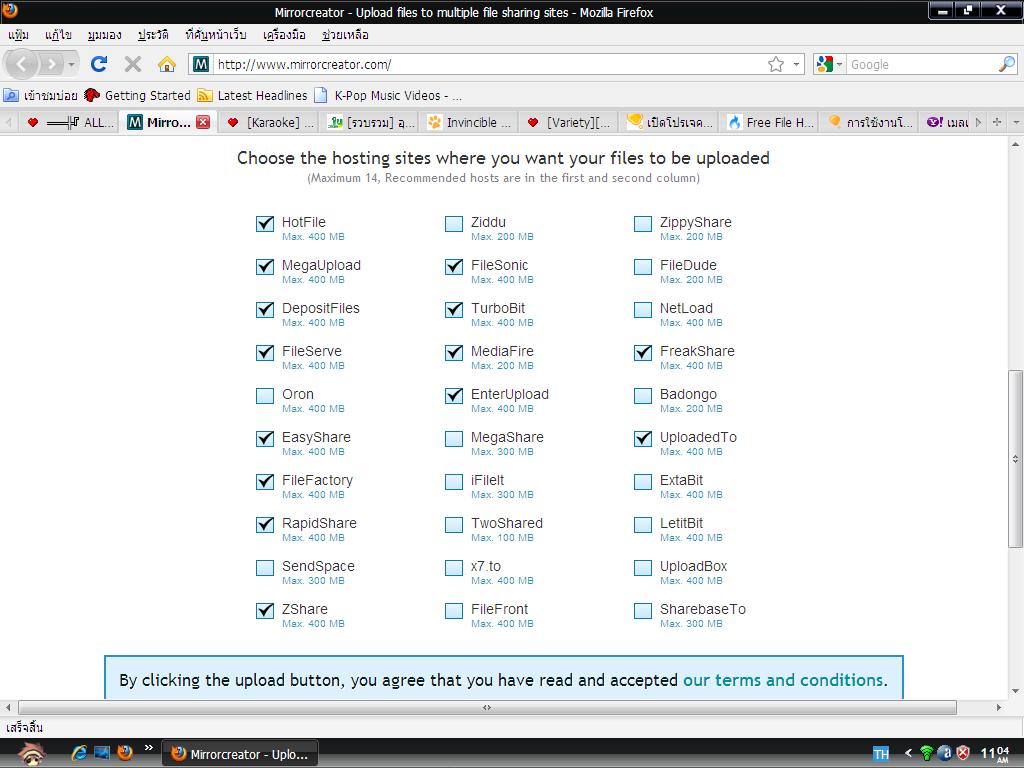Screen dimensions: 1024x768
Task: Click Latest Headlines RSS feed icon
Action: [205, 95]
